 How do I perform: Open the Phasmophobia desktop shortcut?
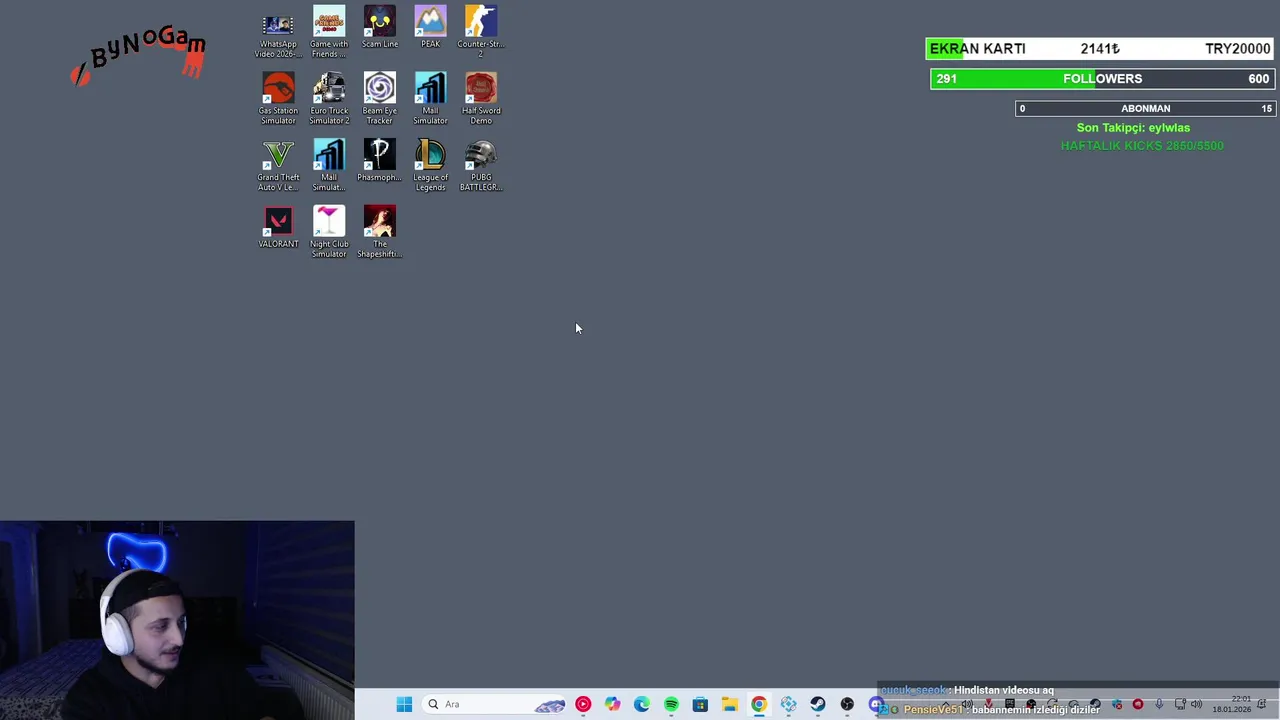click(x=380, y=160)
